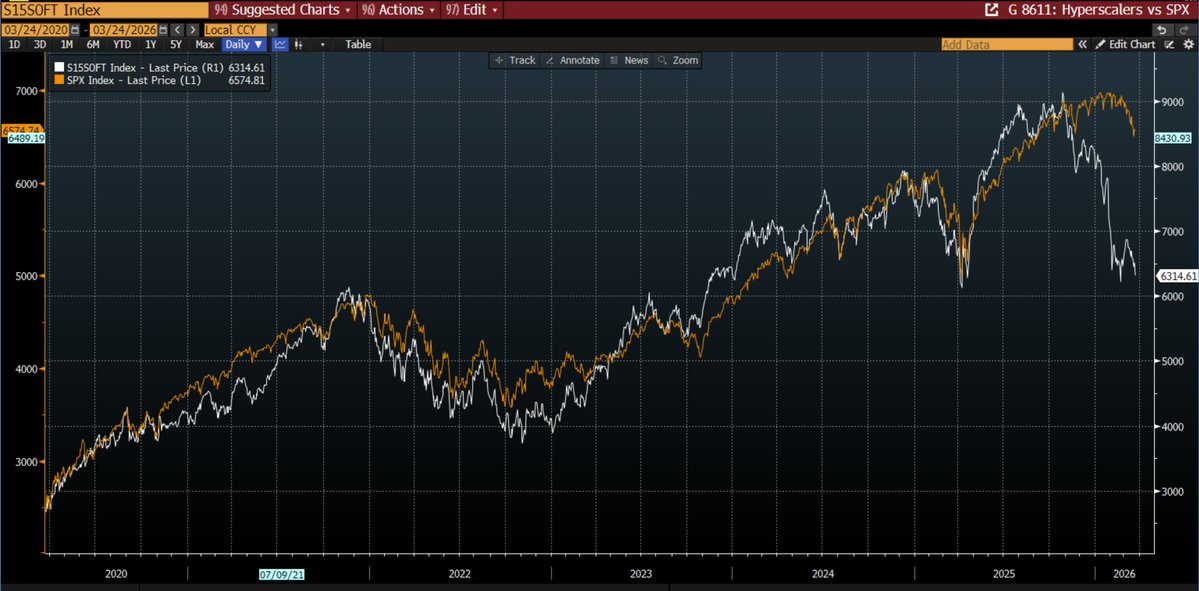Click the 6489.19 left axis value label

[x=25, y=138]
